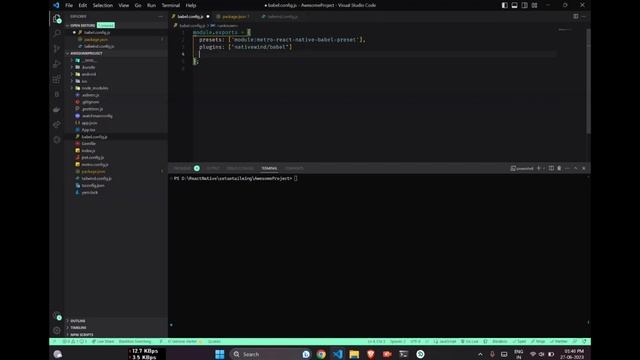Click the split editor icon

(576, 16)
